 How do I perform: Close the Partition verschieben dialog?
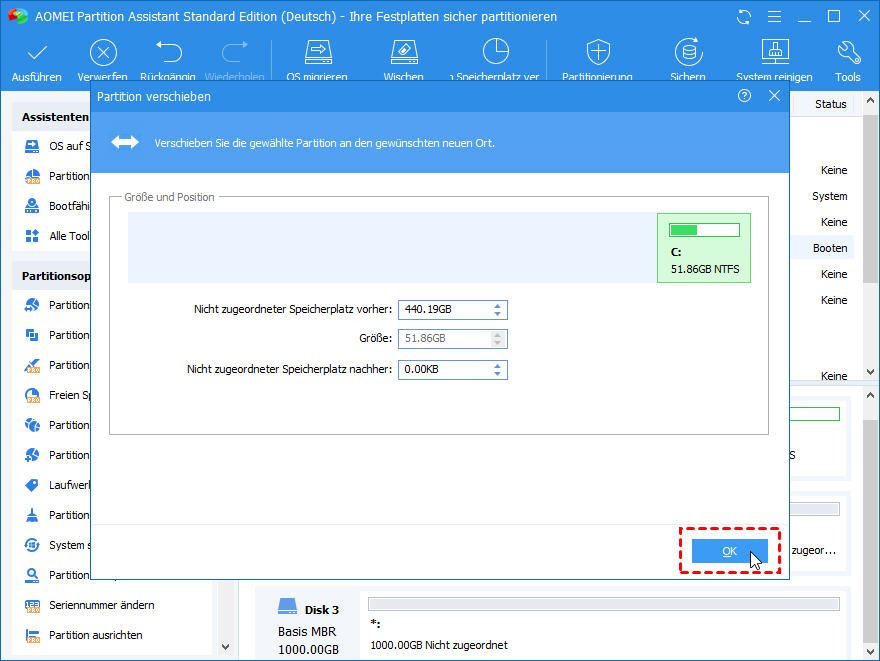pyautogui.click(x=774, y=96)
